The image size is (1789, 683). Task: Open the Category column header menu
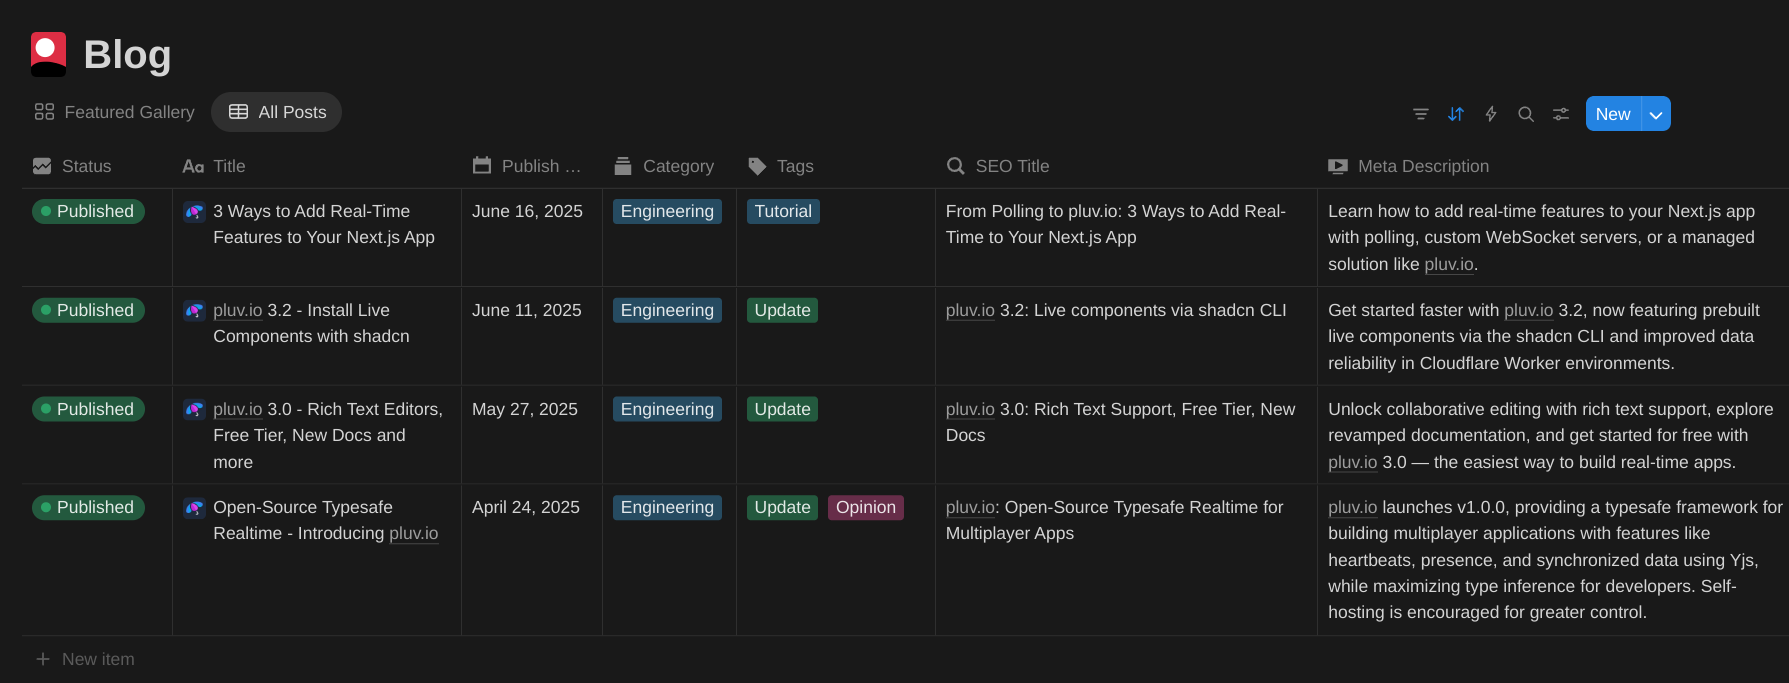pyautogui.click(x=664, y=166)
